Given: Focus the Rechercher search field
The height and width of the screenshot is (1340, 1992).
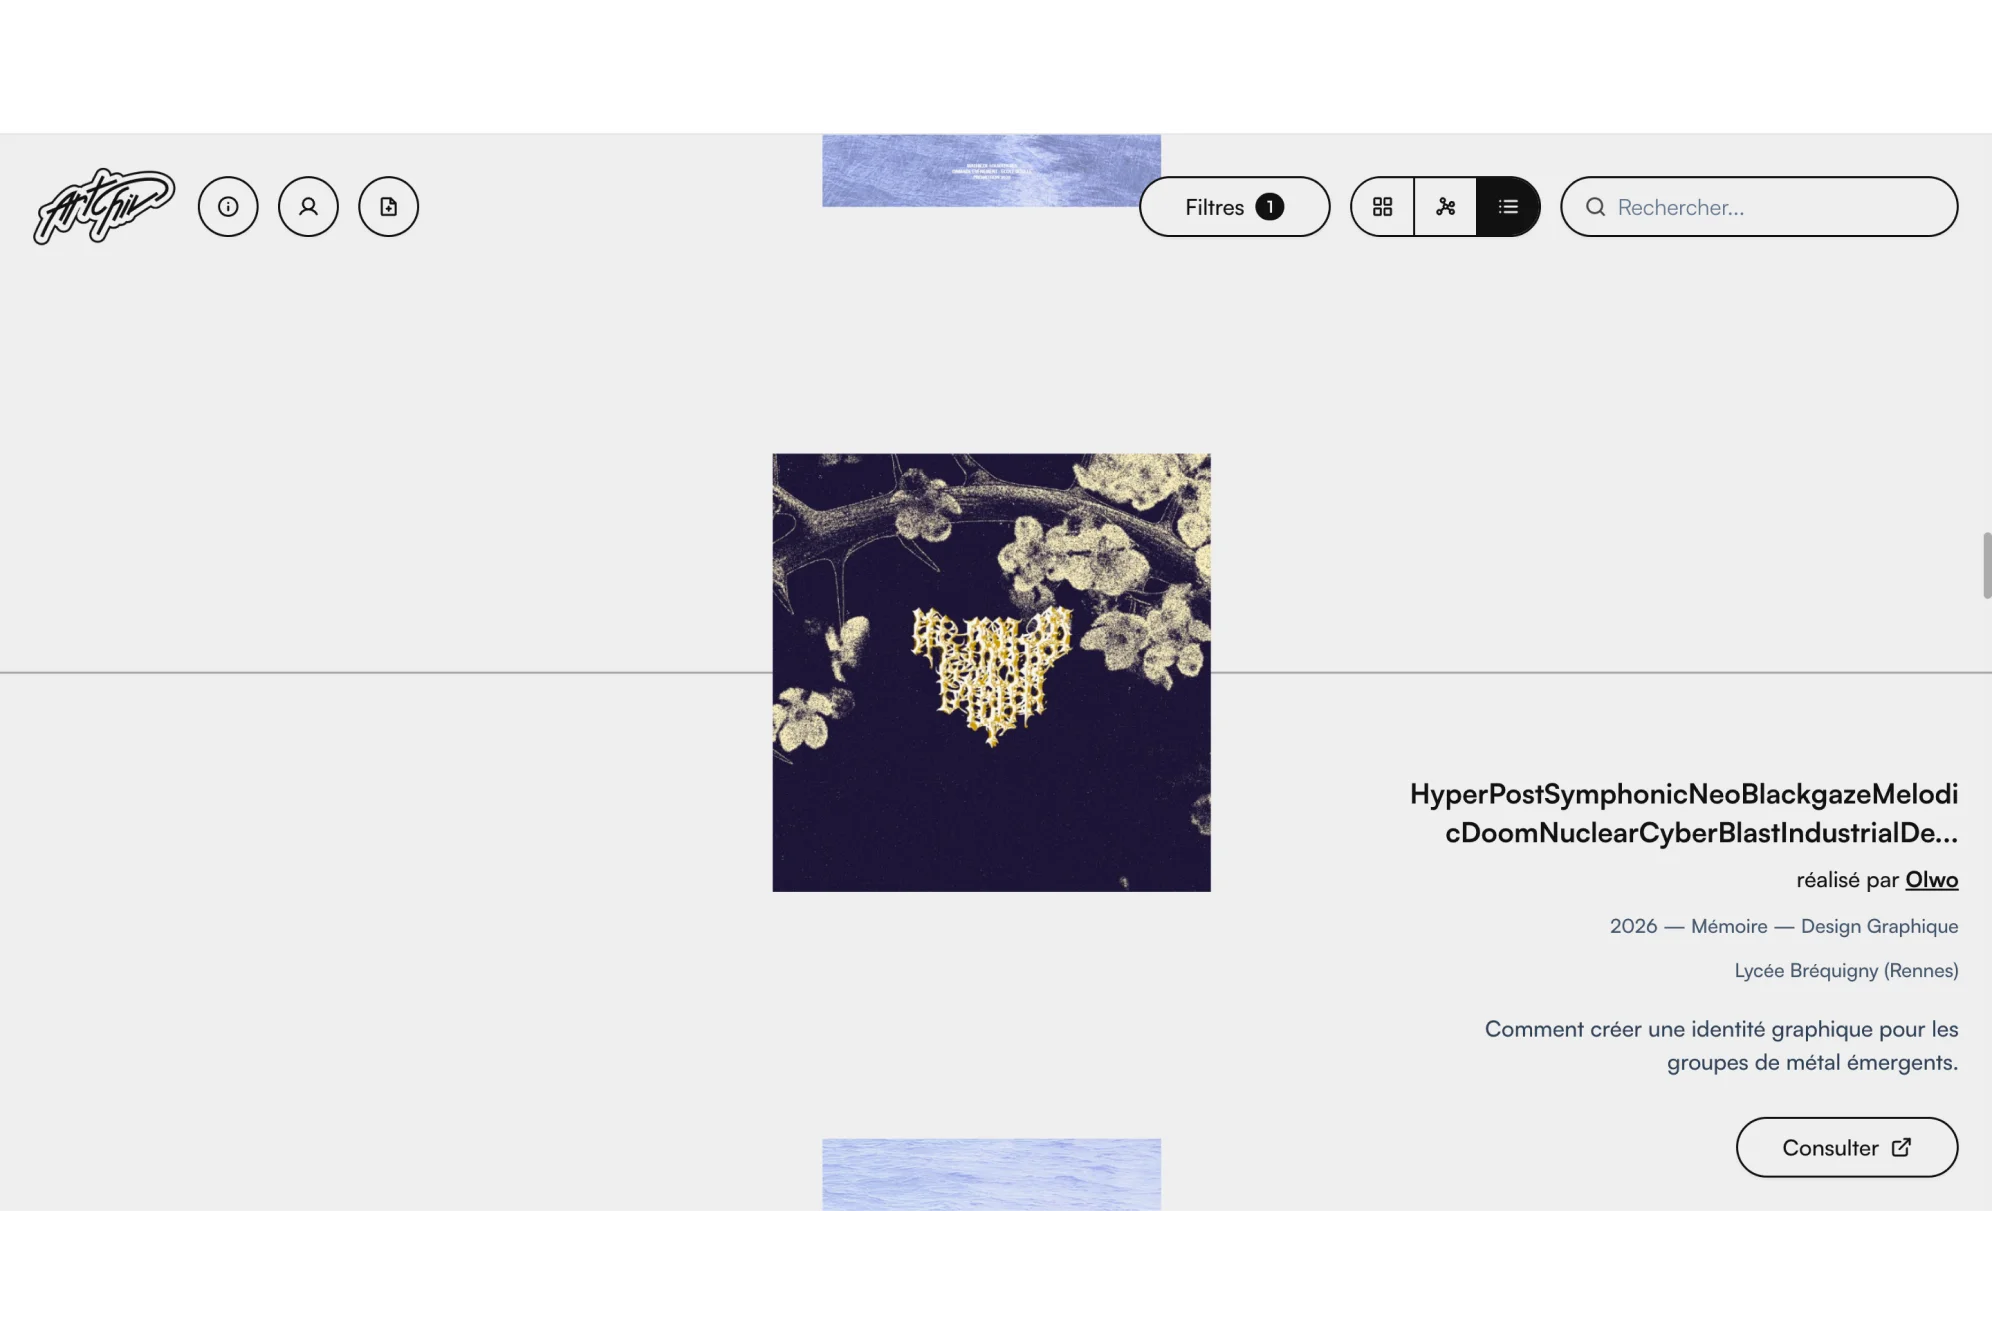Looking at the screenshot, I should [1759, 207].
